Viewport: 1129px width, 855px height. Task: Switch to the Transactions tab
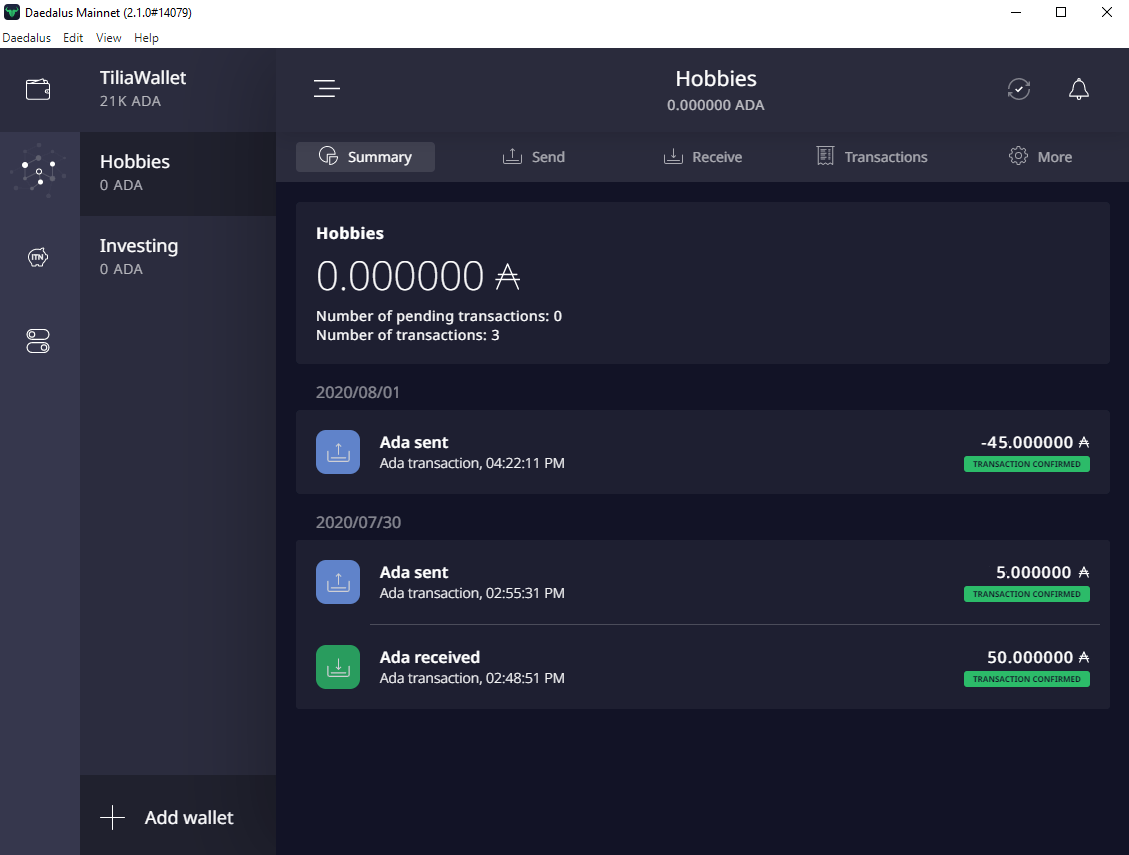coord(872,157)
